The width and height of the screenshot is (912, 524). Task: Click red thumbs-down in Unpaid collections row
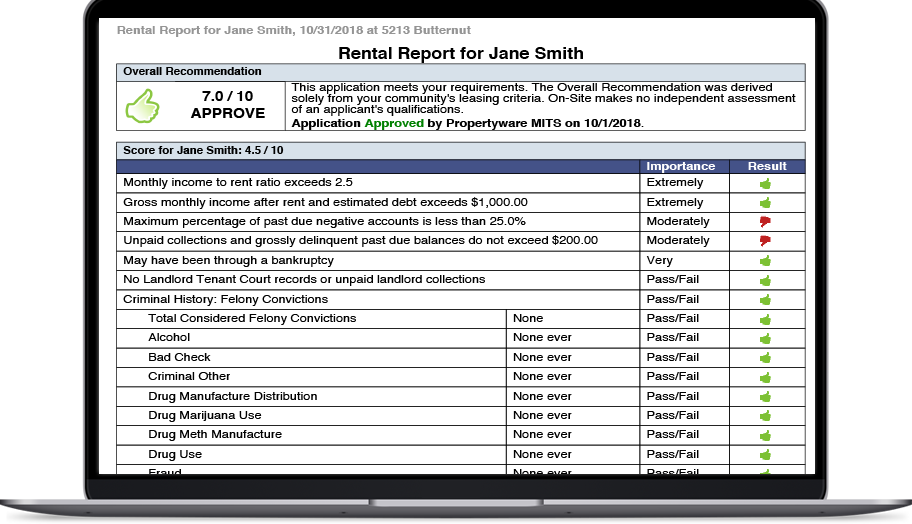tap(765, 241)
